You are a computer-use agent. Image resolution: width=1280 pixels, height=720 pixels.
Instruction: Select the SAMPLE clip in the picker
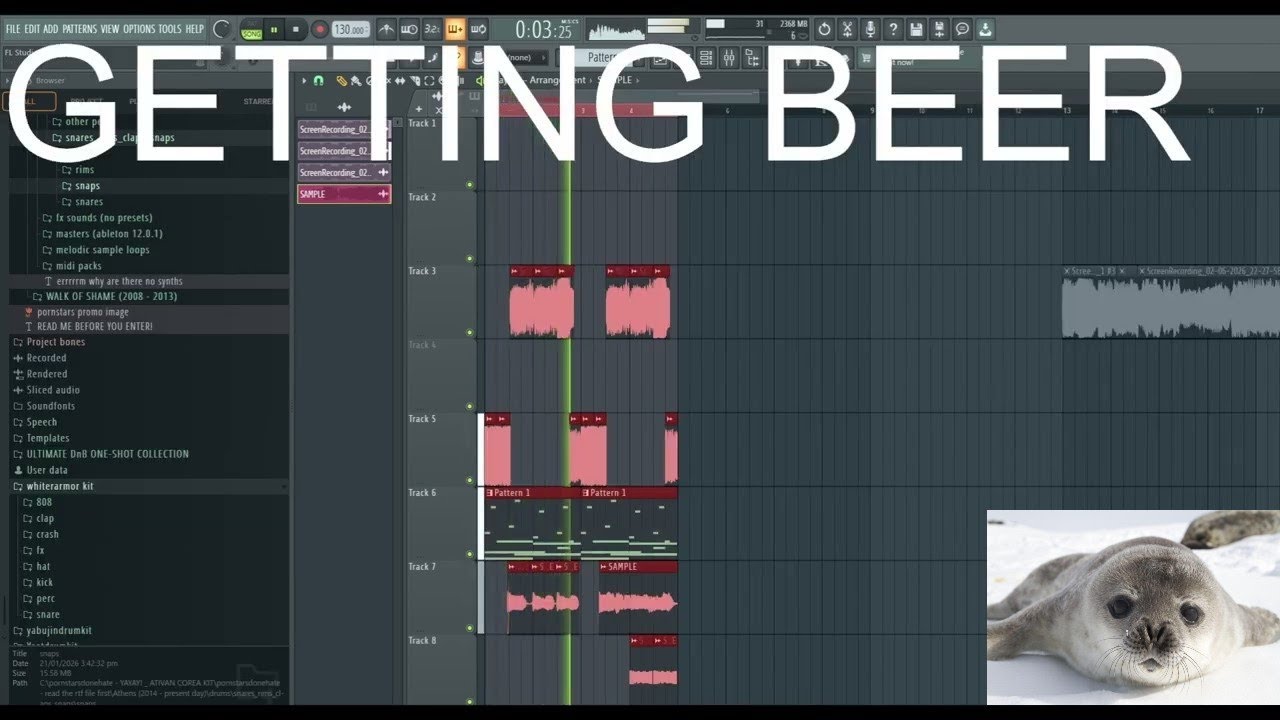click(x=344, y=194)
